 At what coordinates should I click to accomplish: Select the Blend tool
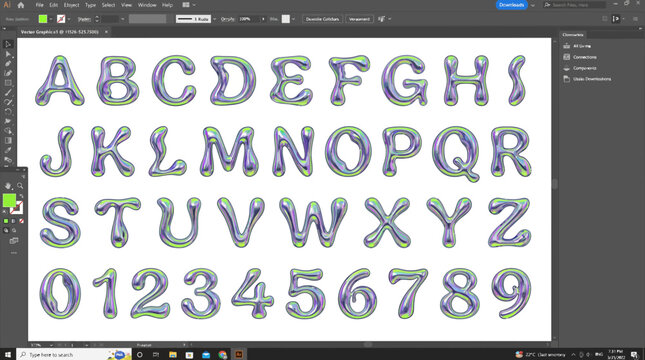[x=8, y=160]
